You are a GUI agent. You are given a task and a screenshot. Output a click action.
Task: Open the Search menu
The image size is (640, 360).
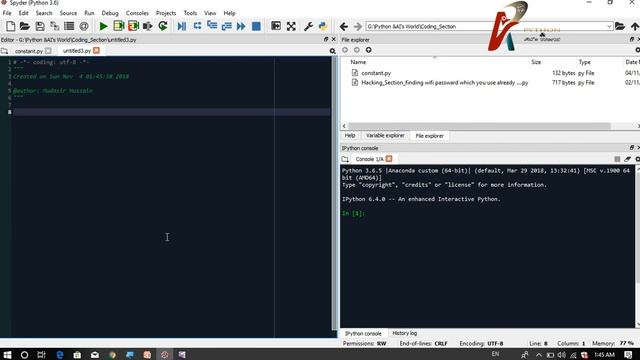tap(44, 13)
